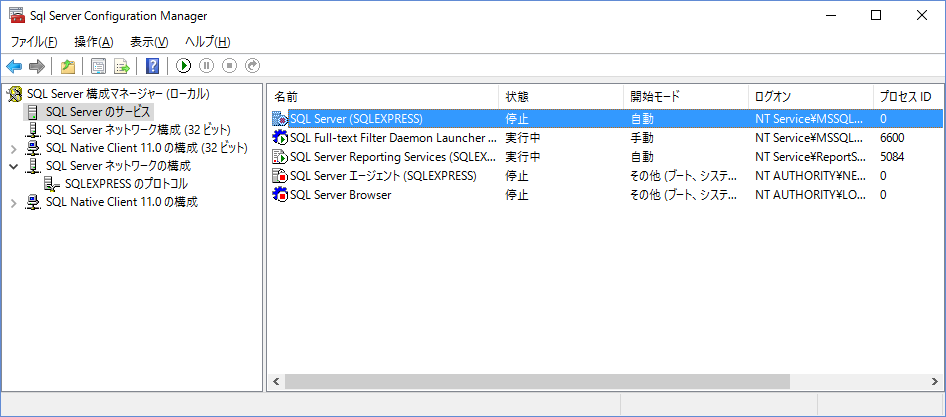Screen dimensions: 946x417
Task: Select SQL Server ネットワークの構成 tree label
Action: pyautogui.click(x=118, y=166)
